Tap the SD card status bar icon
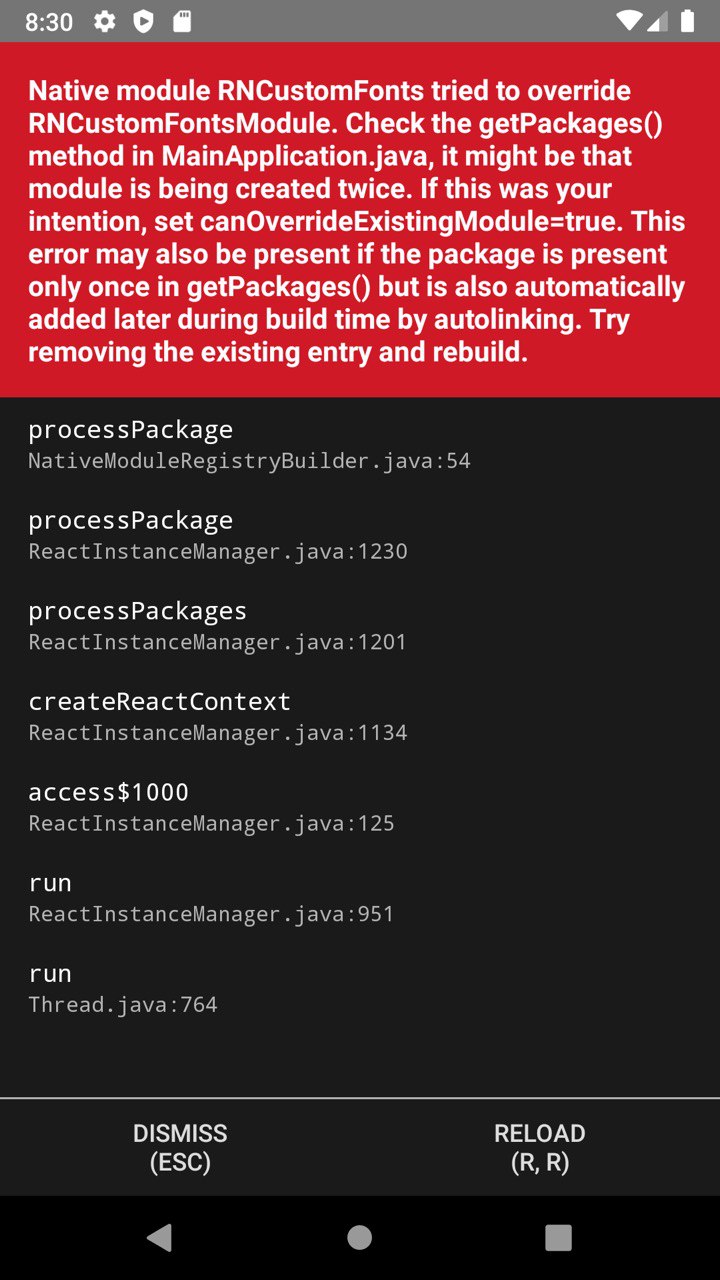720x1280 pixels. click(x=182, y=21)
